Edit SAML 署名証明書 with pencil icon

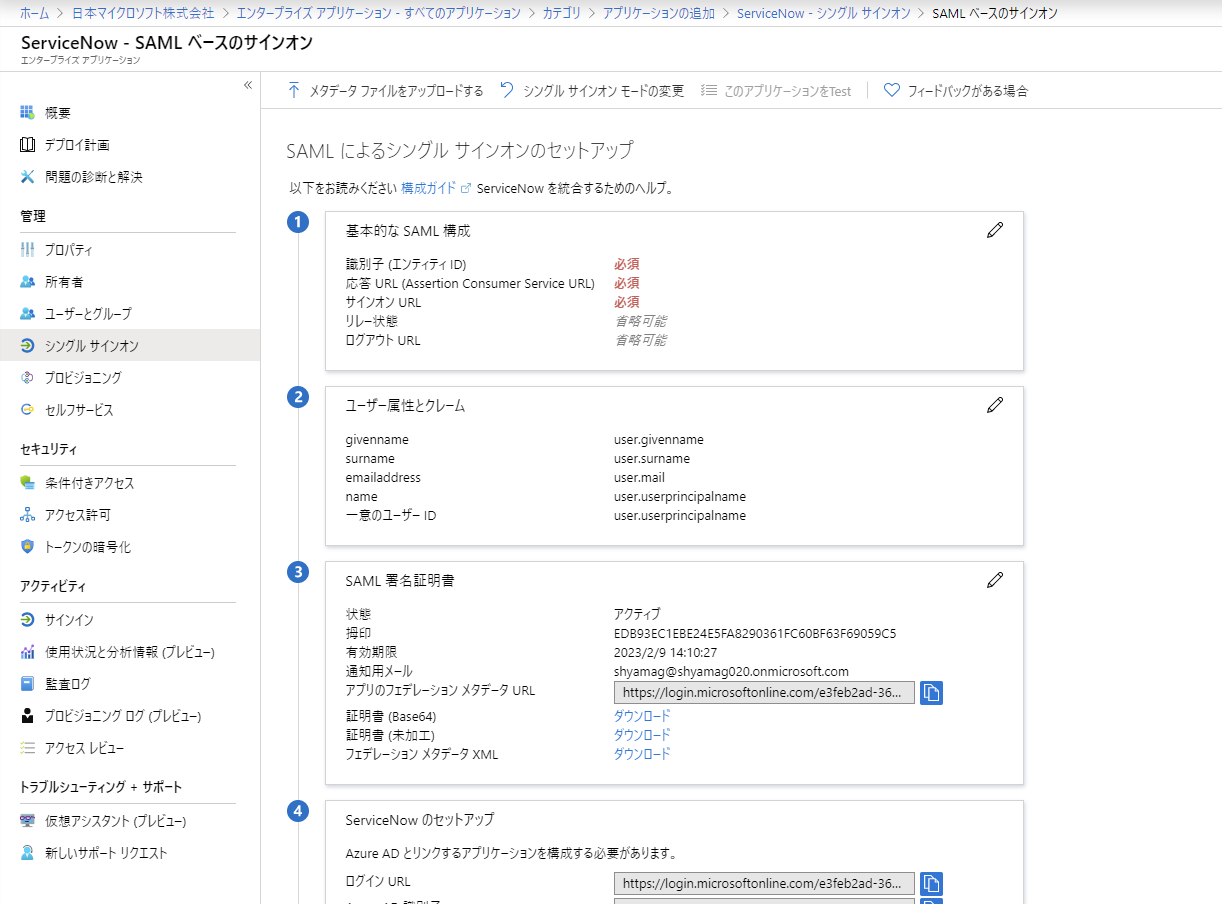point(994,580)
